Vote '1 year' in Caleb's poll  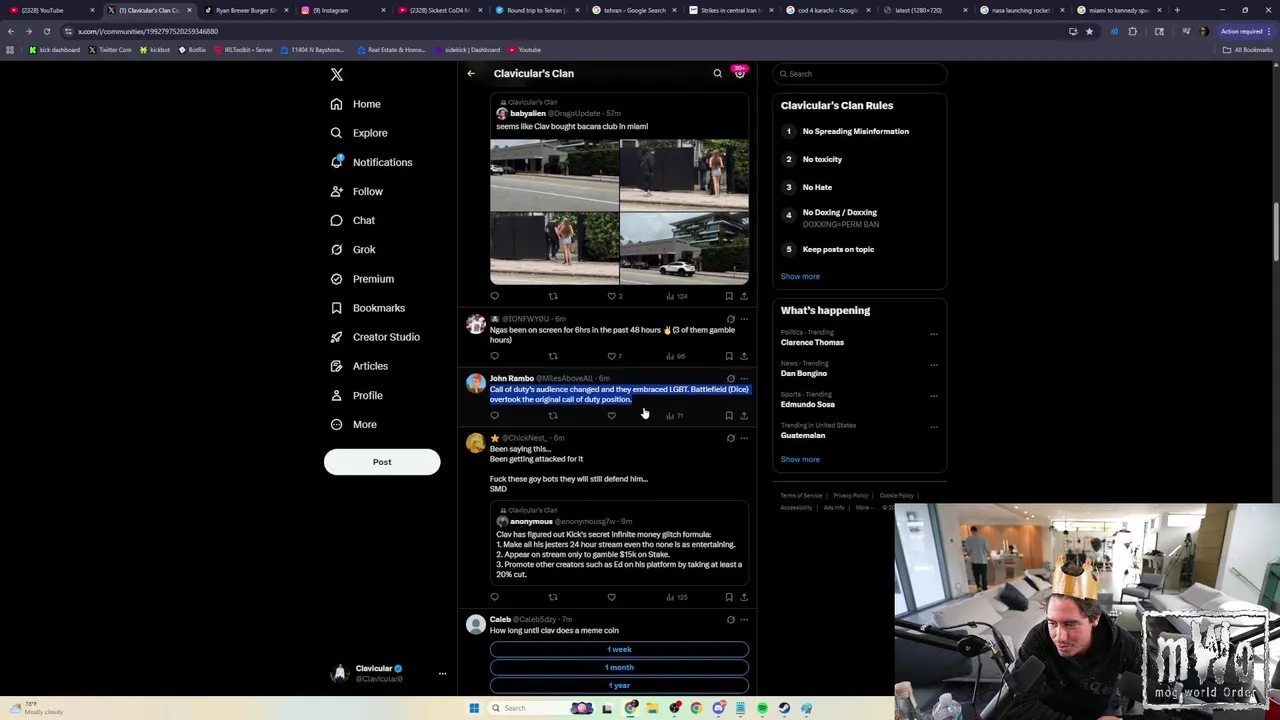[x=619, y=685]
